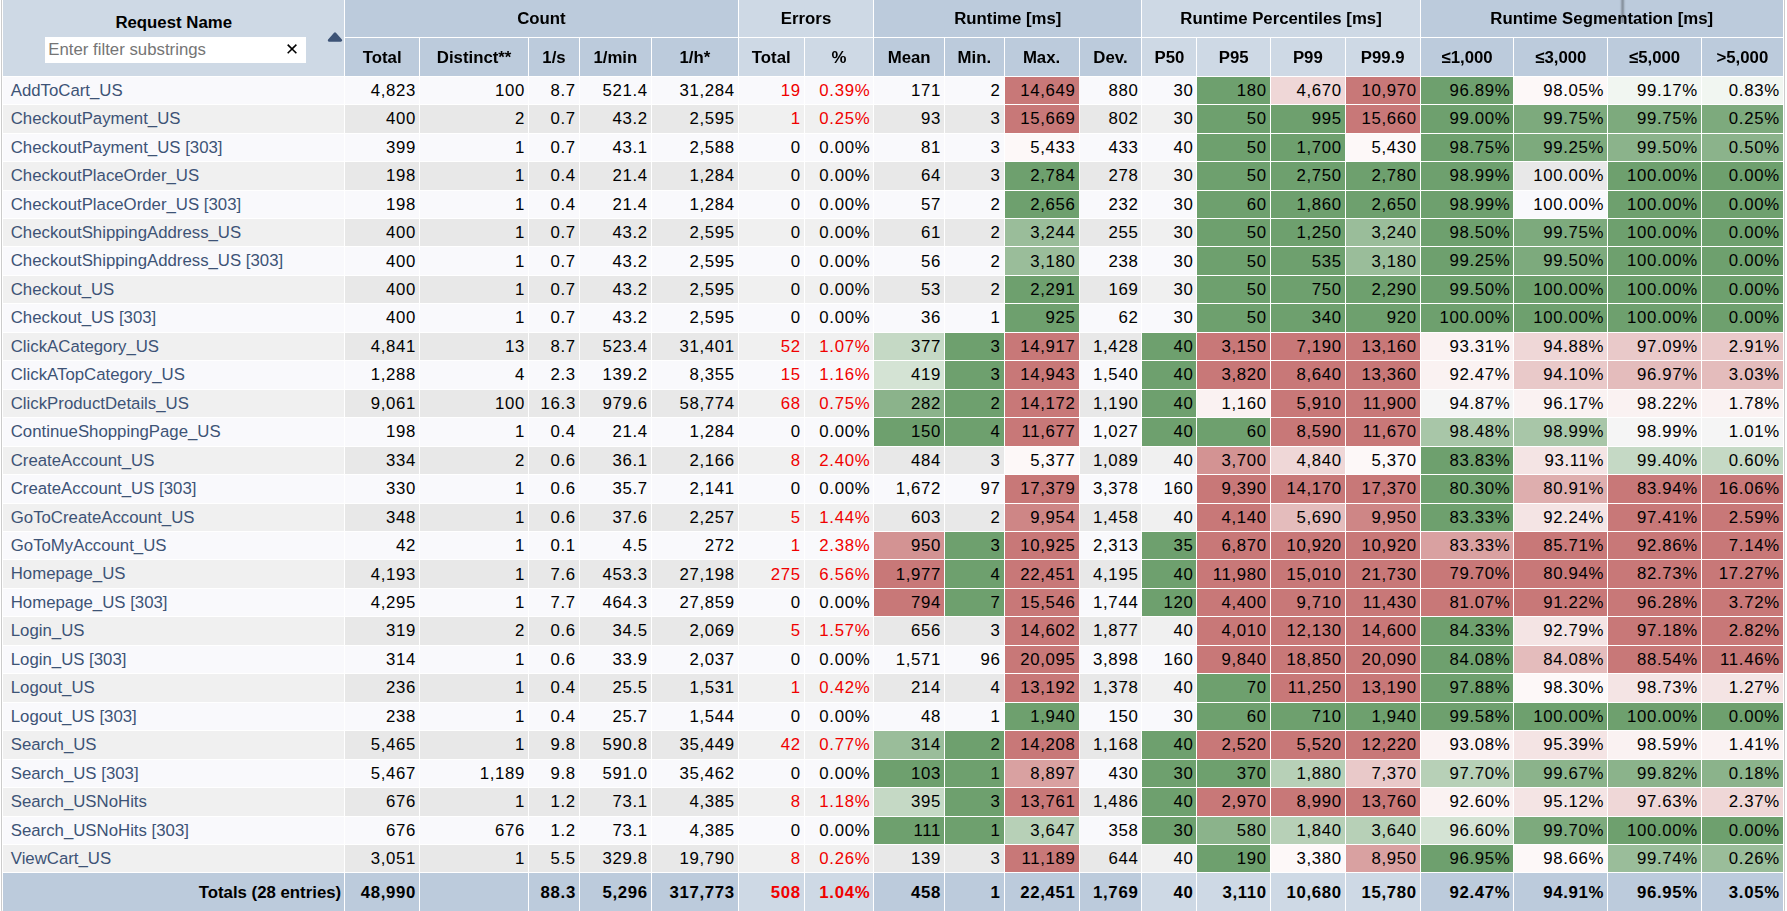This screenshot has width=1787, height=911.
Task: Sort by the P99.9 percentile header
Action: [1382, 58]
